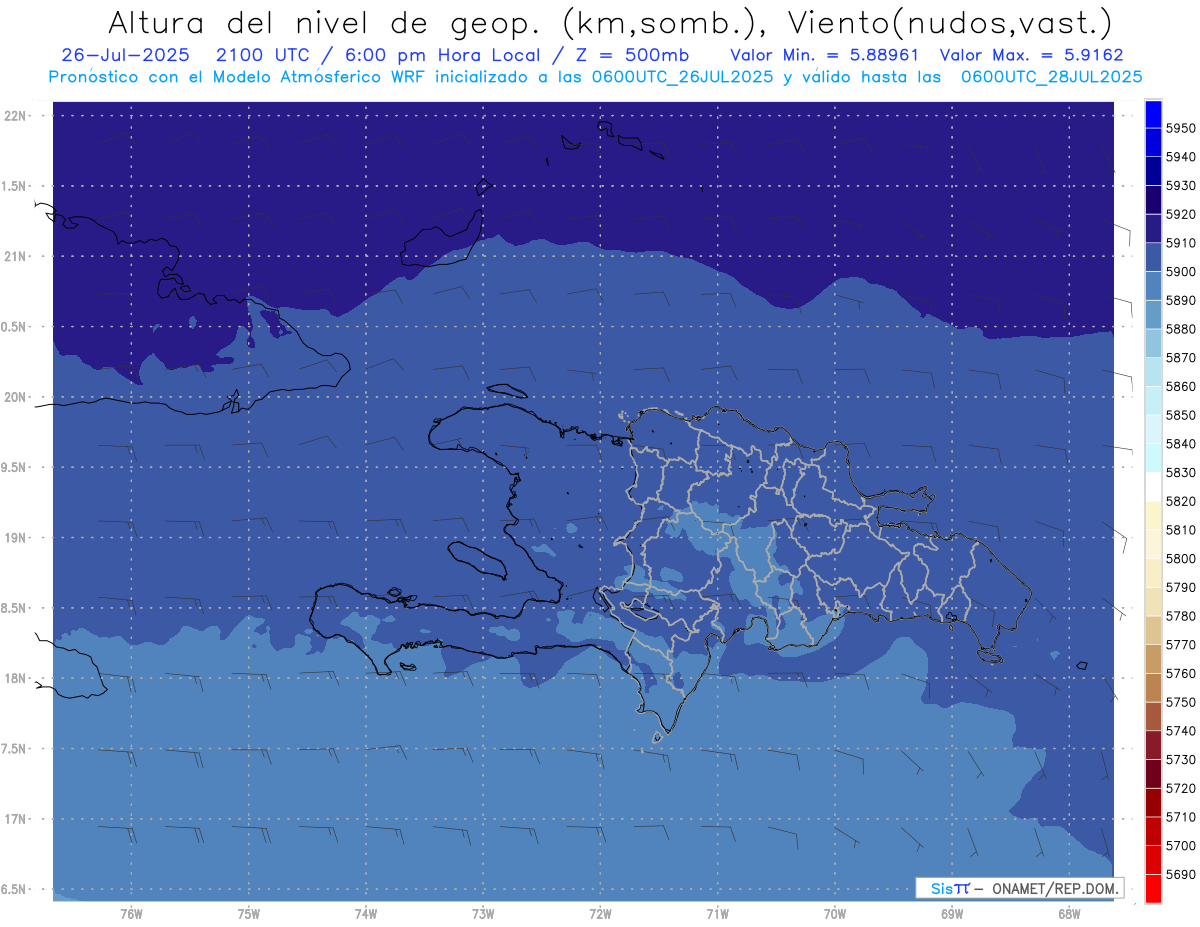The height and width of the screenshot is (927, 1200).
Task: Click the legend value 5880
Action: 1181,329
